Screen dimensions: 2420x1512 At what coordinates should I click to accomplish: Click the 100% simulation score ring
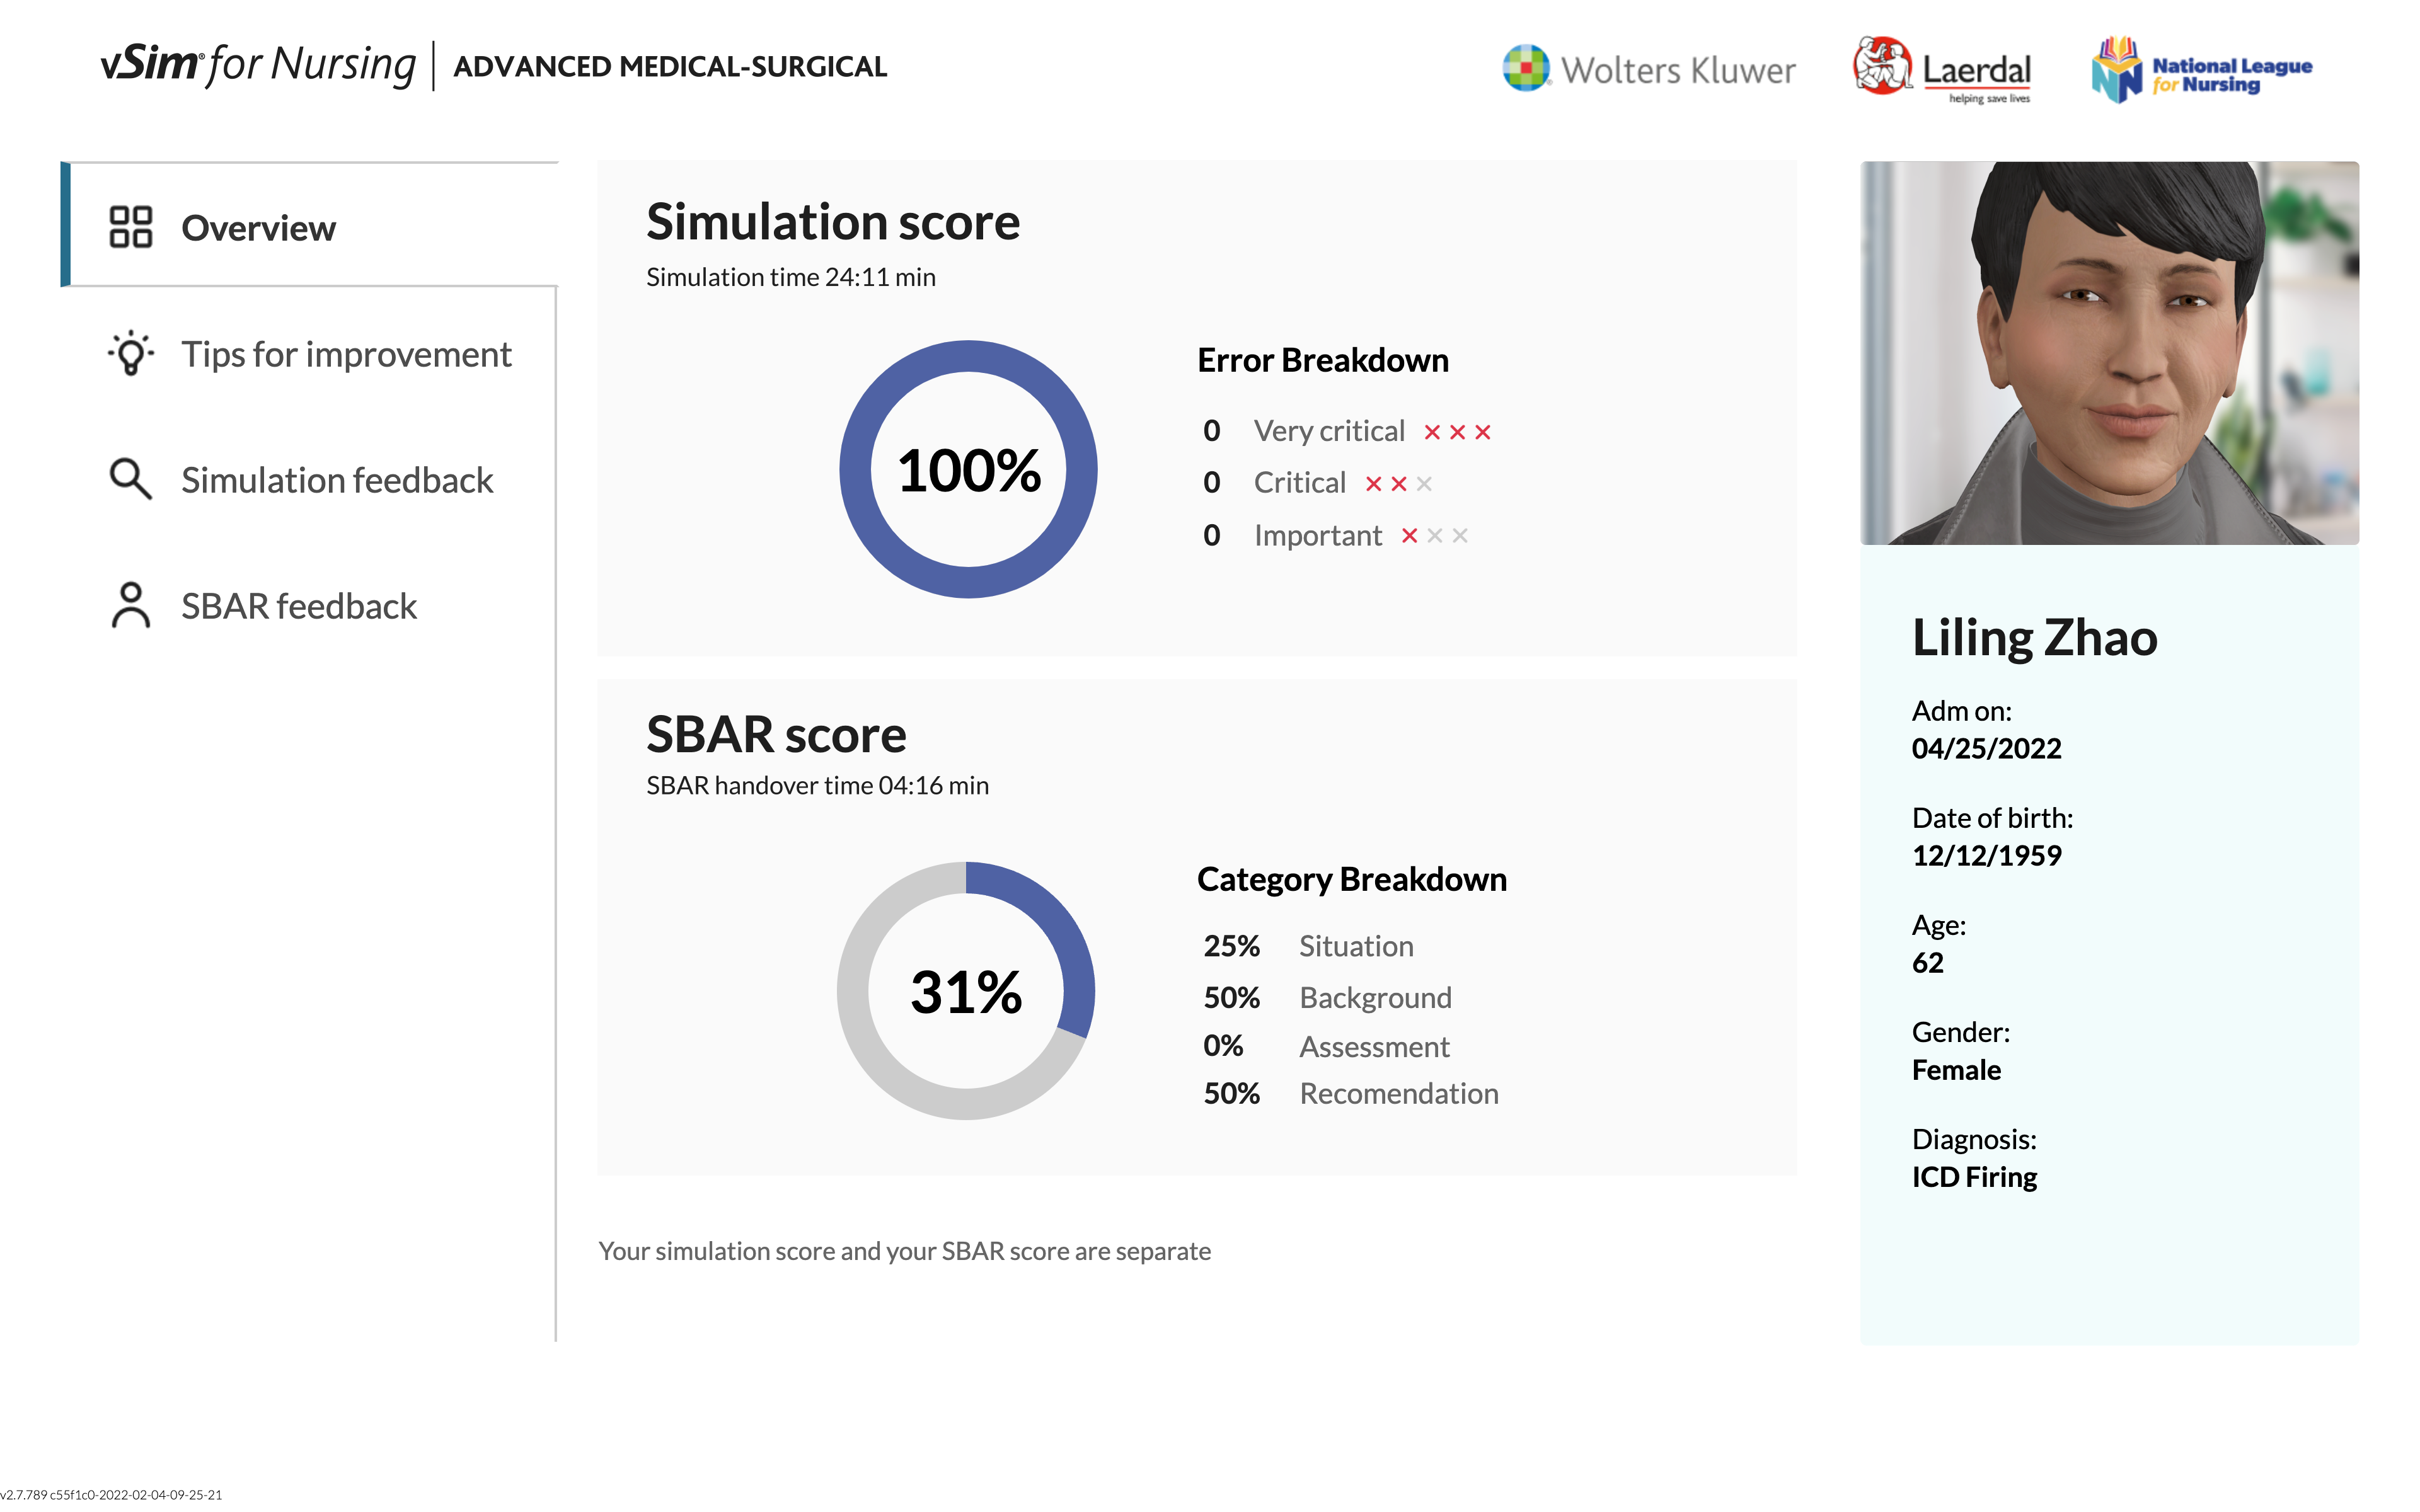(x=968, y=470)
